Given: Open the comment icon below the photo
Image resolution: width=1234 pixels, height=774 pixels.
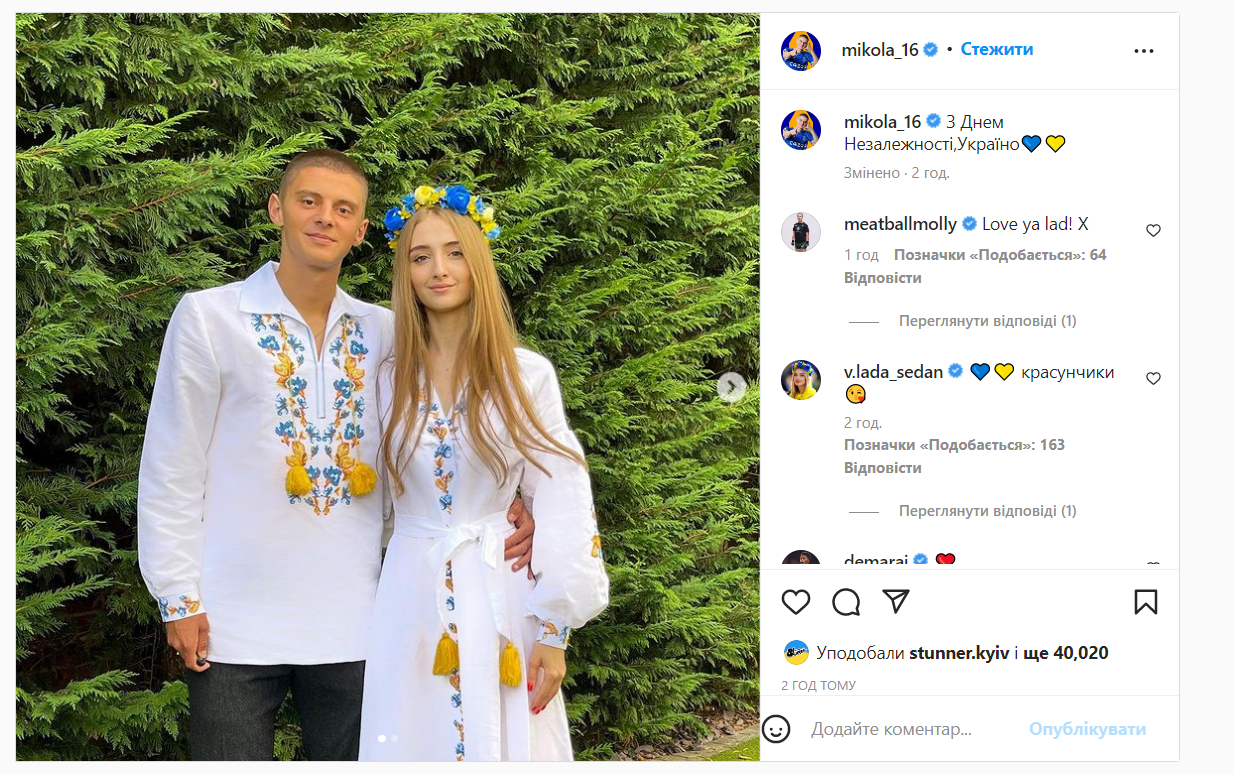Looking at the screenshot, I should point(846,602).
